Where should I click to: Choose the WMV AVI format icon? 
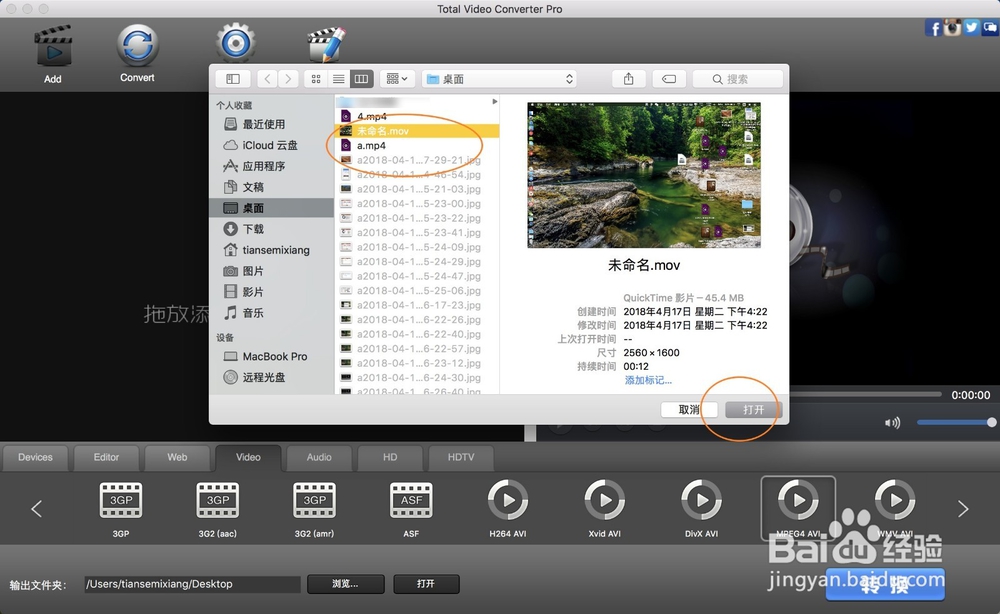[x=895, y=500]
